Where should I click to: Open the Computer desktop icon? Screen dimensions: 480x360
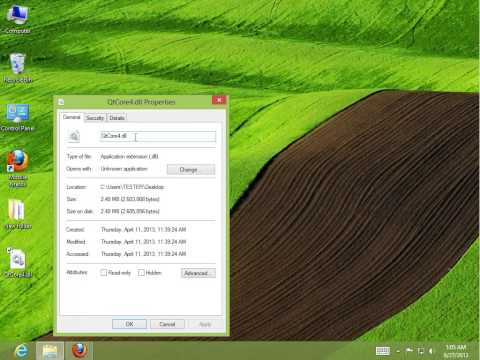(x=17, y=19)
